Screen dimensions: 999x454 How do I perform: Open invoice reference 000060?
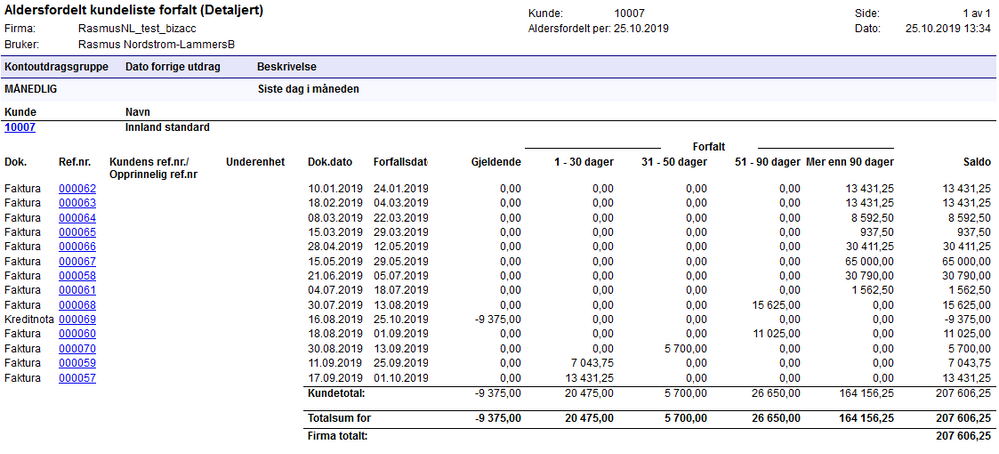(77, 334)
